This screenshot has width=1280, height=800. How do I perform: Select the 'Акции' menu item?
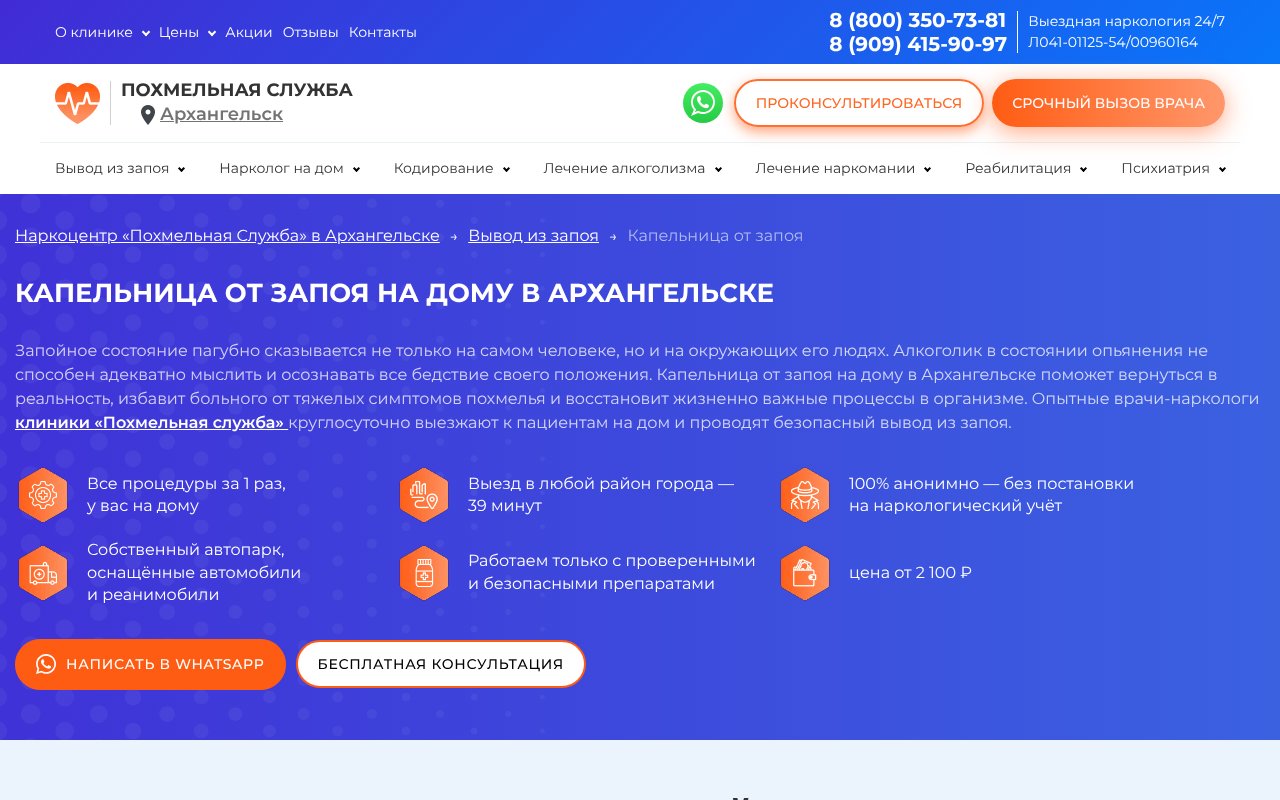click(x=248, y=32)
